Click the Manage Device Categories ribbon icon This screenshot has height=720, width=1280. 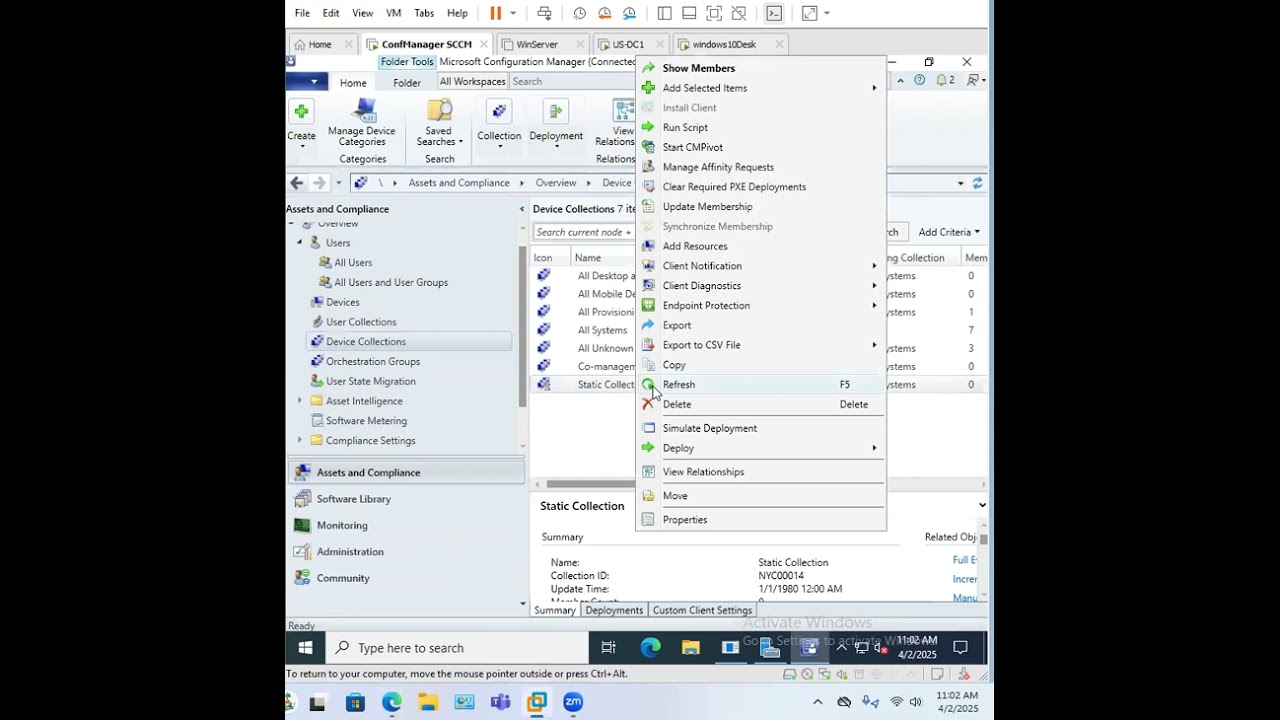(364, 111)
